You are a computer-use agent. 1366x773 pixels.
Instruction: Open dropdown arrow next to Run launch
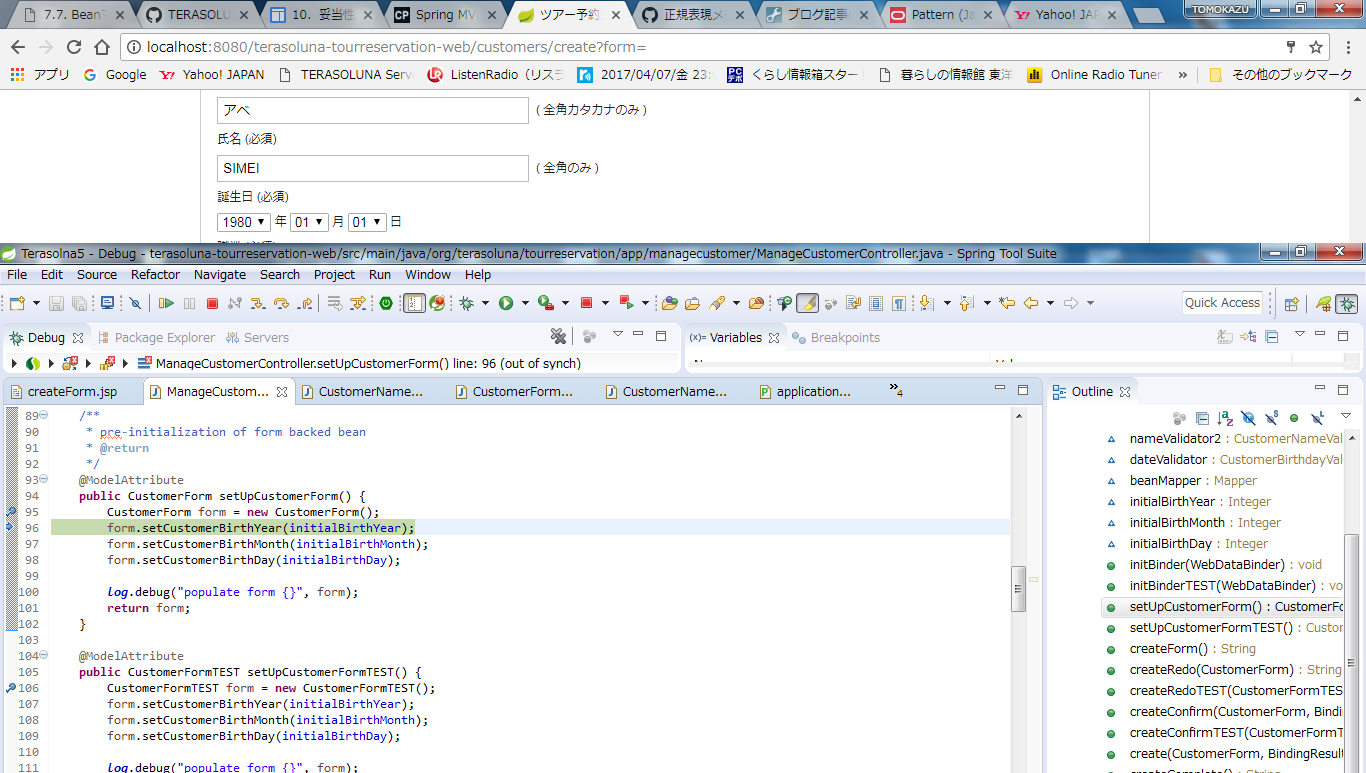point(525,303)
